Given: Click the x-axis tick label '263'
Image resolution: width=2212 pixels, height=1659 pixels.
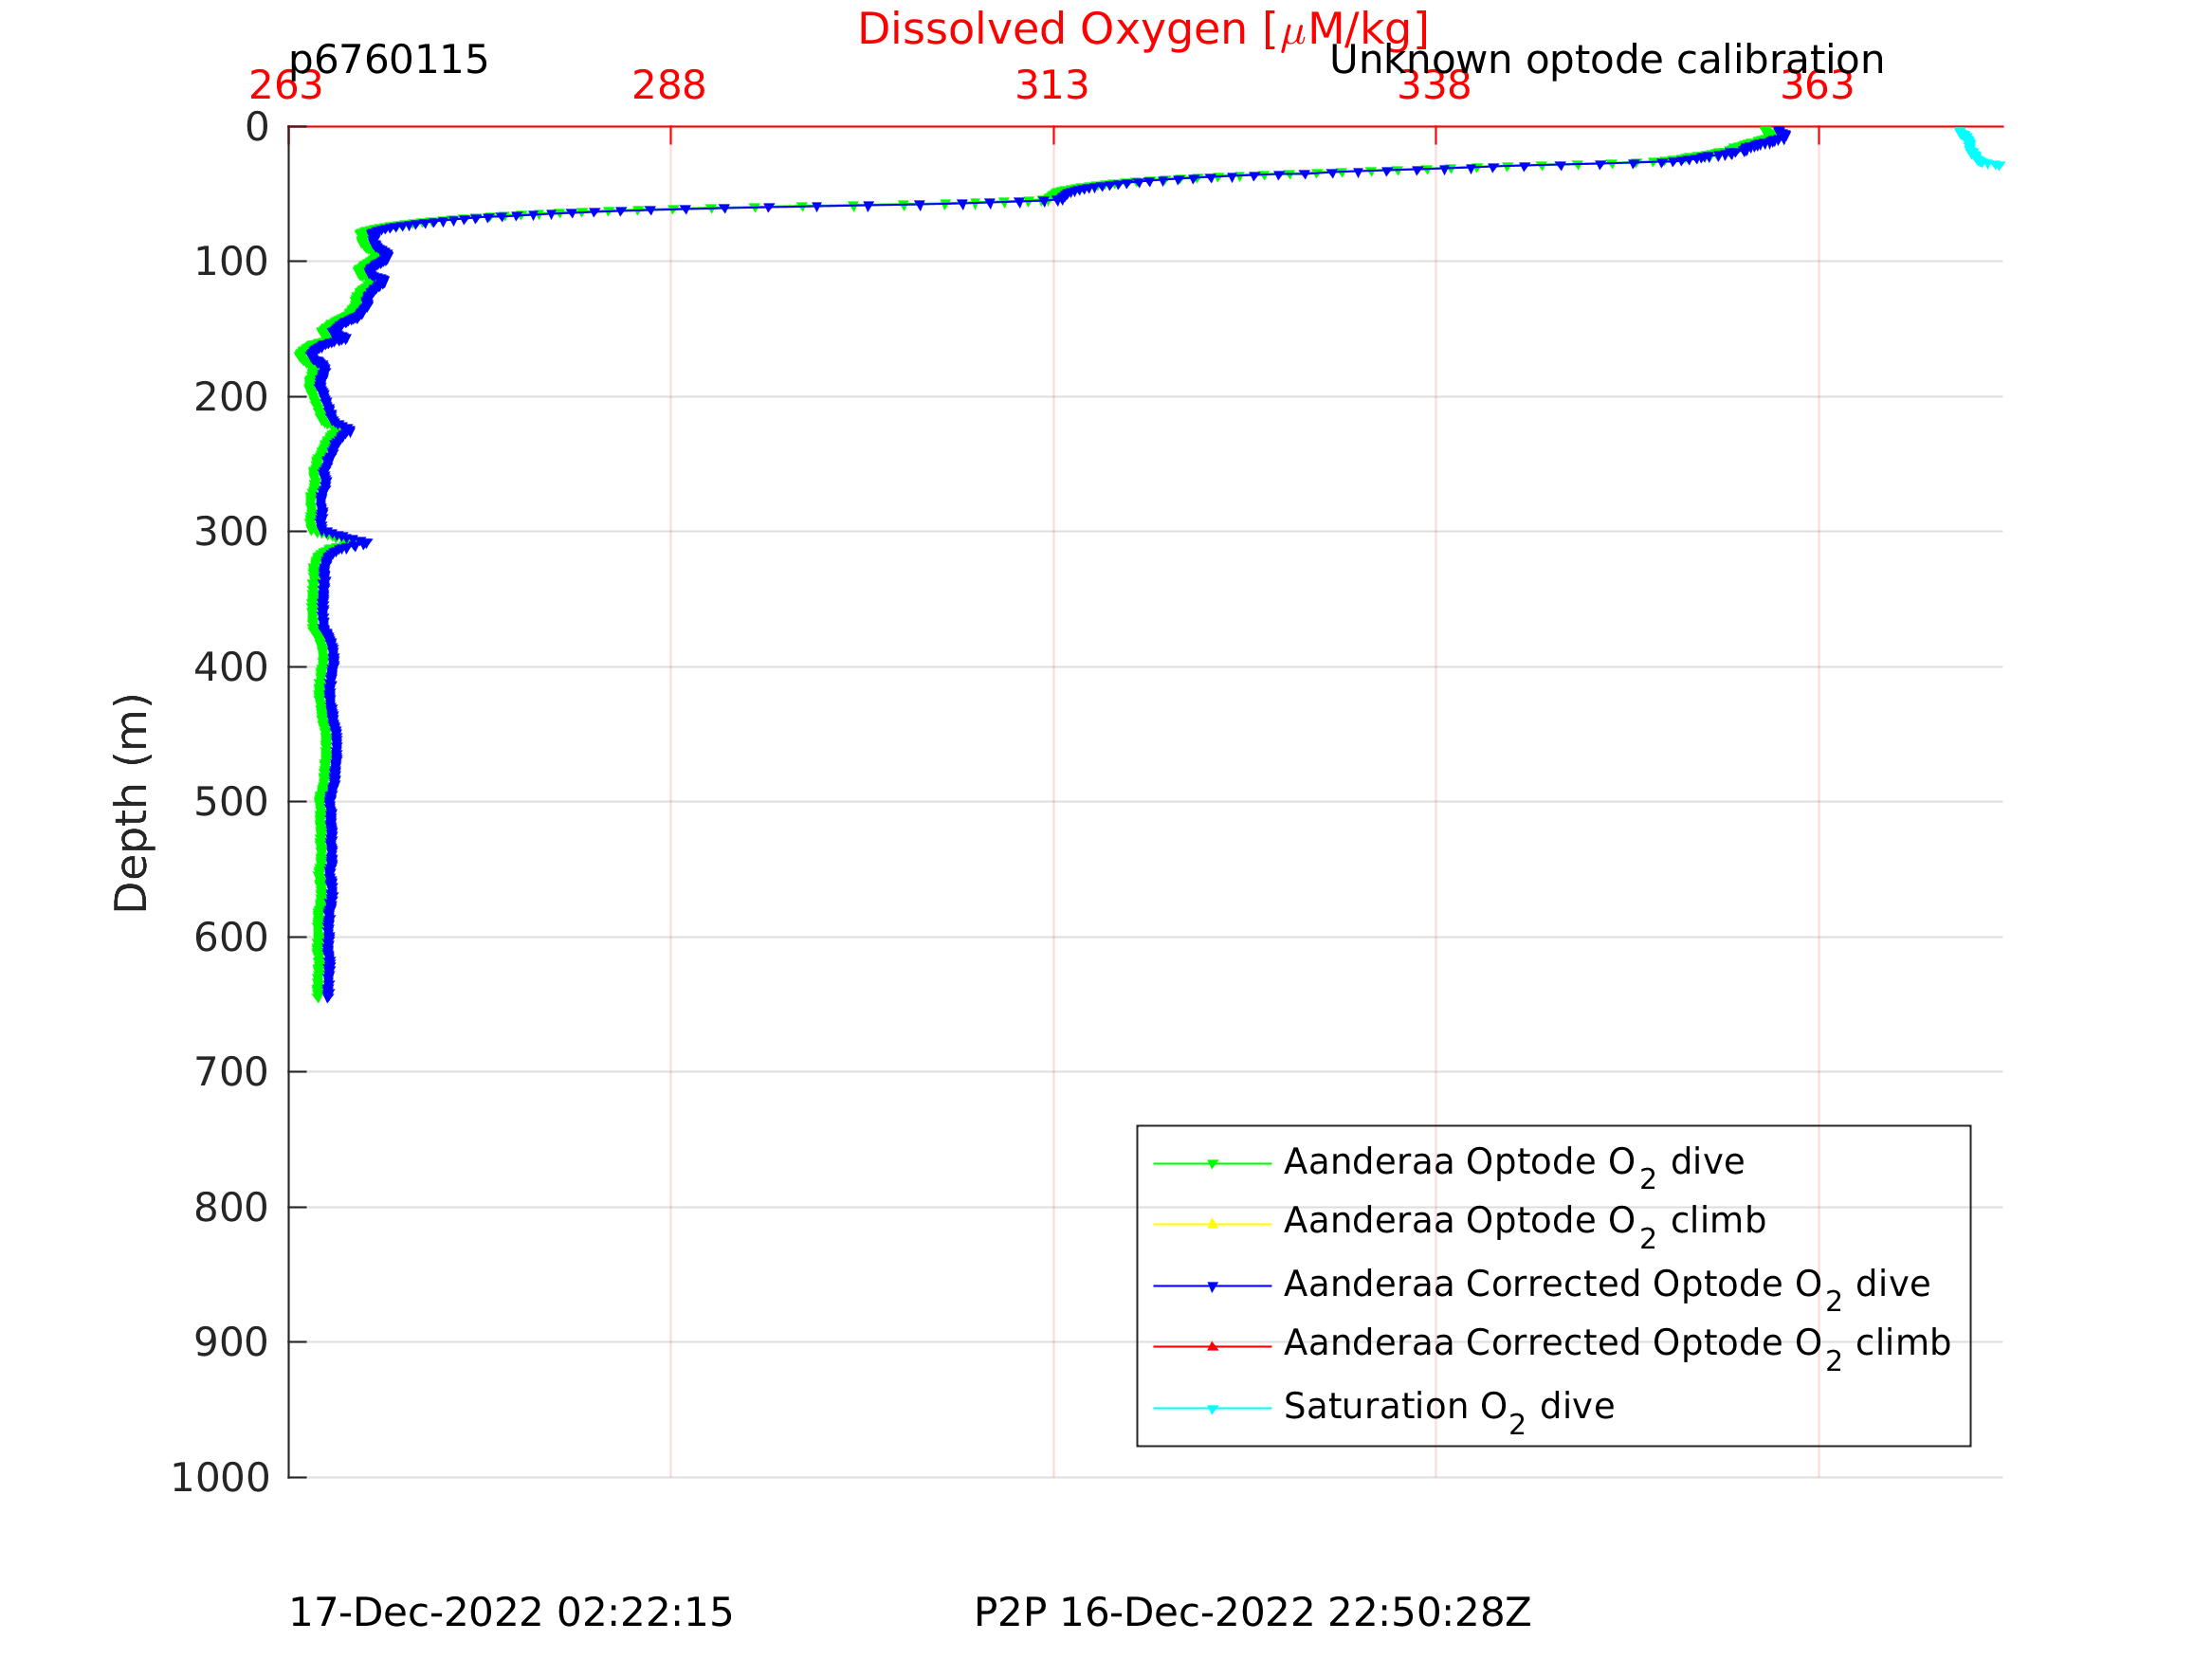Looking at the screenshot, I should pos(286,86).
